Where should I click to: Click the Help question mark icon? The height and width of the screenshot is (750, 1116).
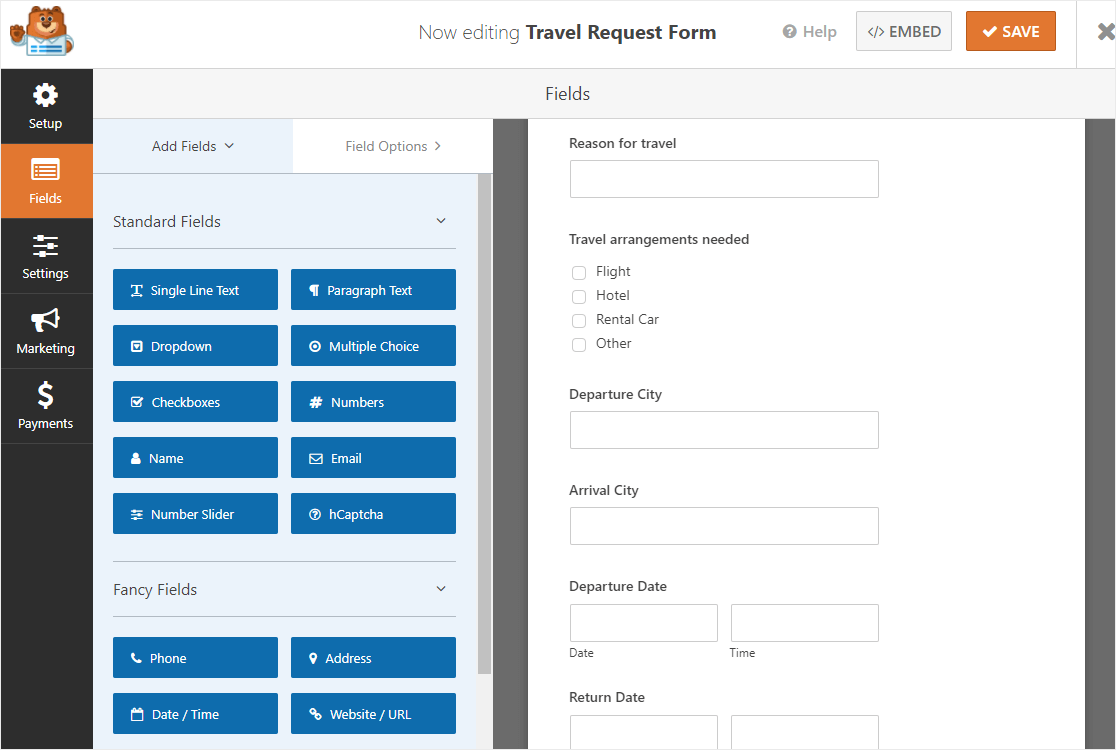pos(789,31)
